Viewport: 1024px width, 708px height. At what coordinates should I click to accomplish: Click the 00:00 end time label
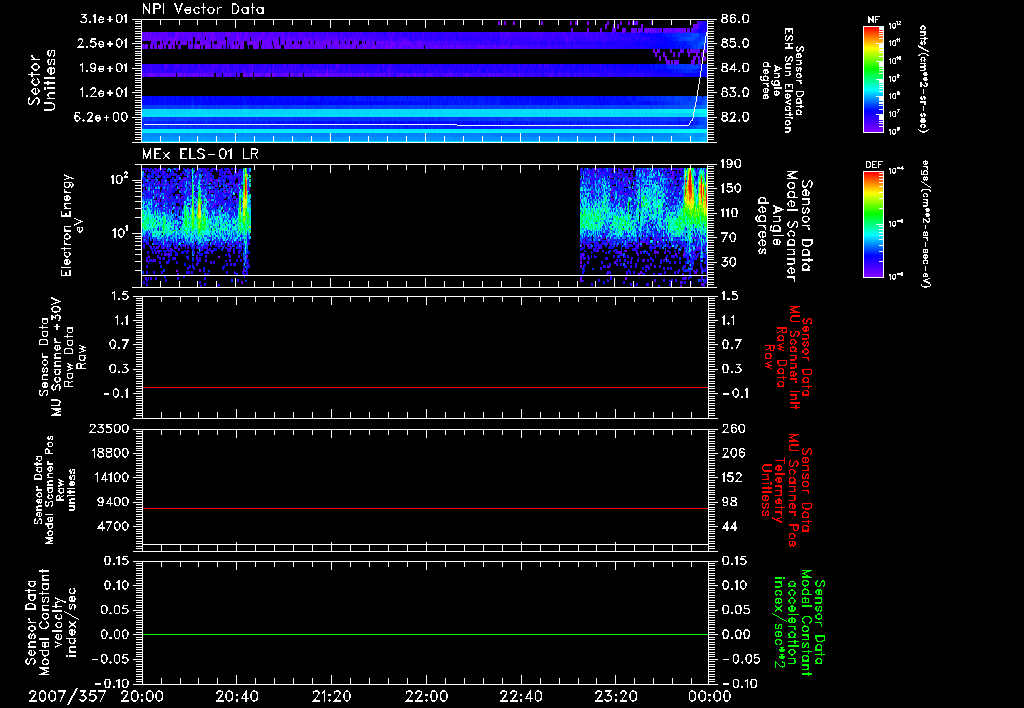[711, 695]
